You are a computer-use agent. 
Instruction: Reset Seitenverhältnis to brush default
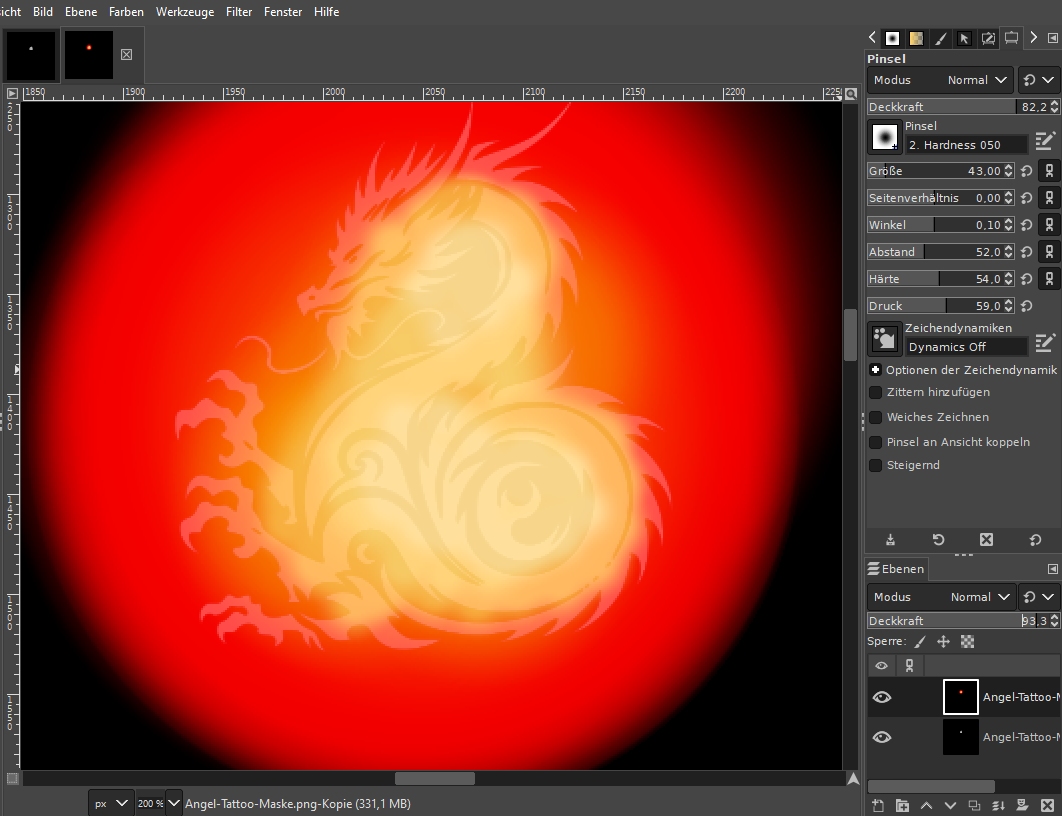(1027, 198)
